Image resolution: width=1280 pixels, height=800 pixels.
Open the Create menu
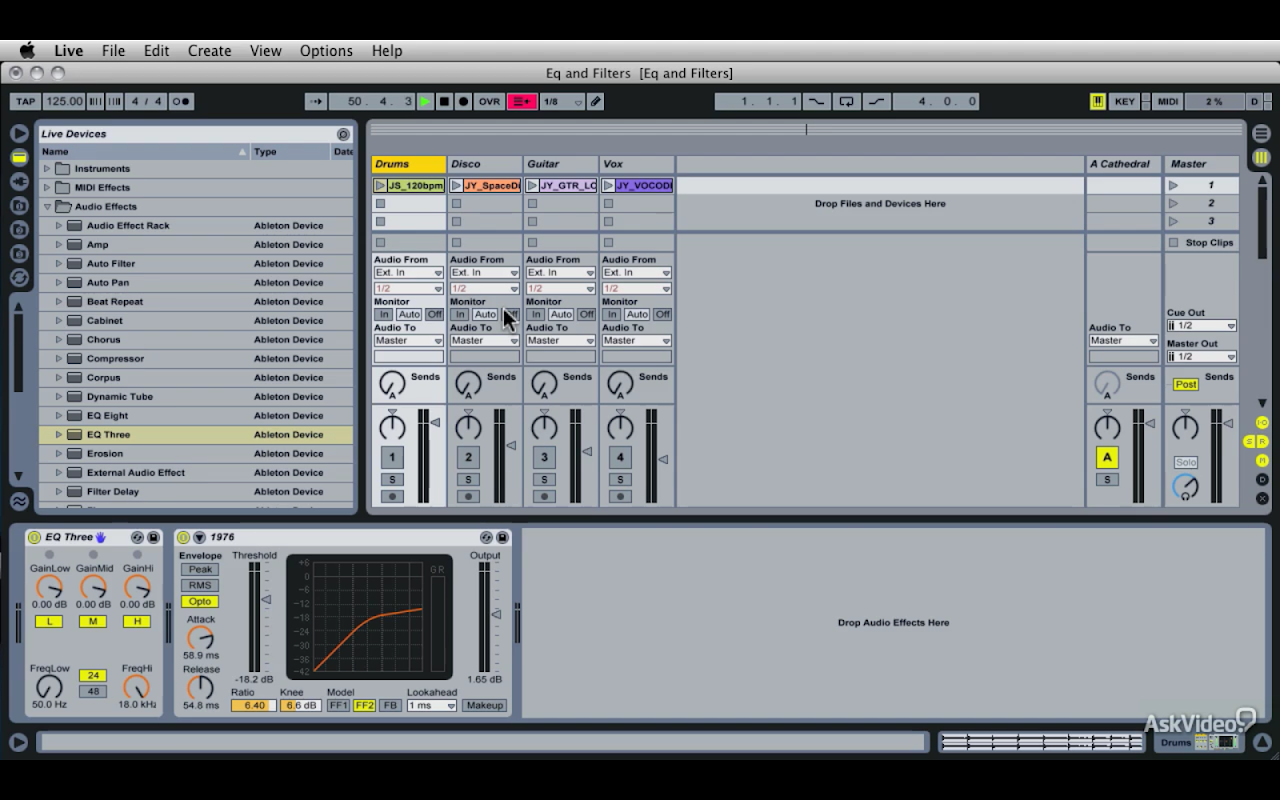tap(209, 51)
